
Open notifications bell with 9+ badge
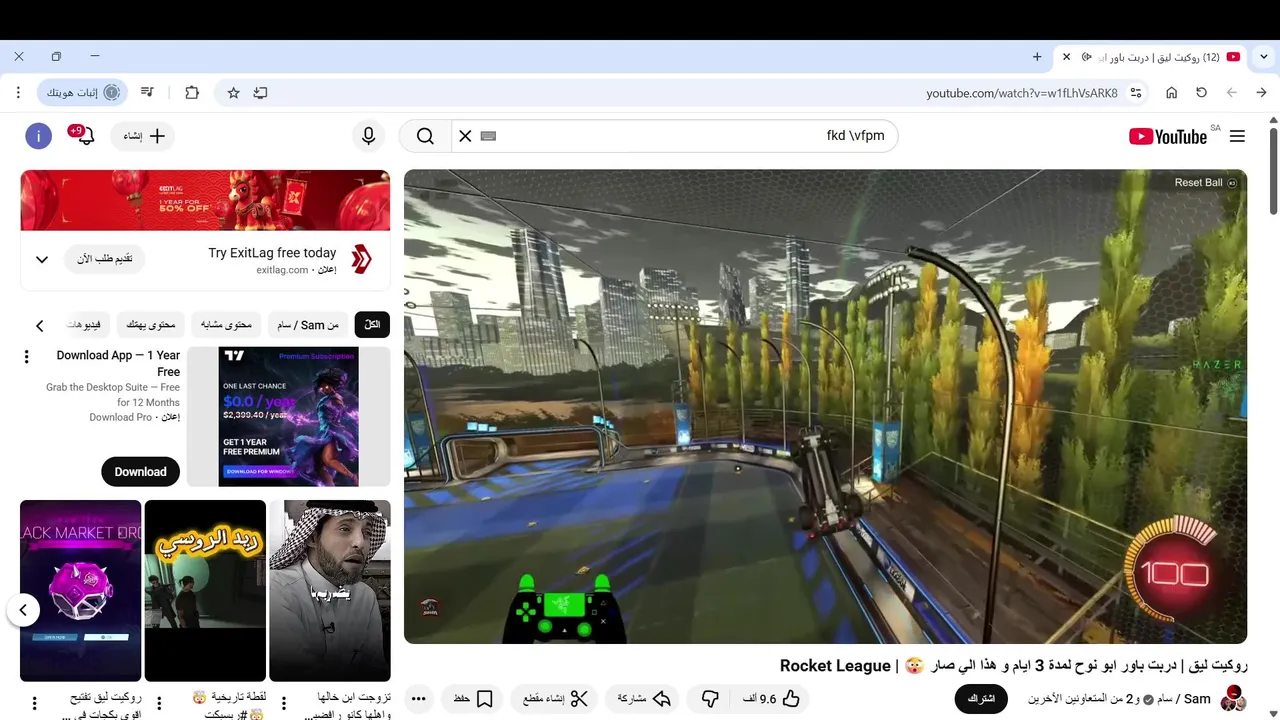pyautogui.click(x=84, y=135)
